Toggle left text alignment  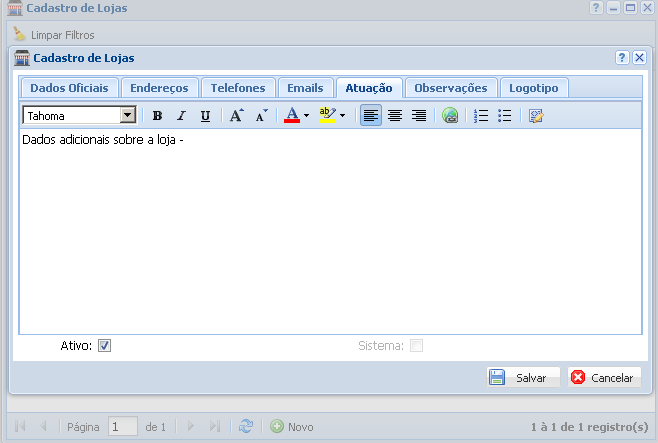[x=371, y=116]
